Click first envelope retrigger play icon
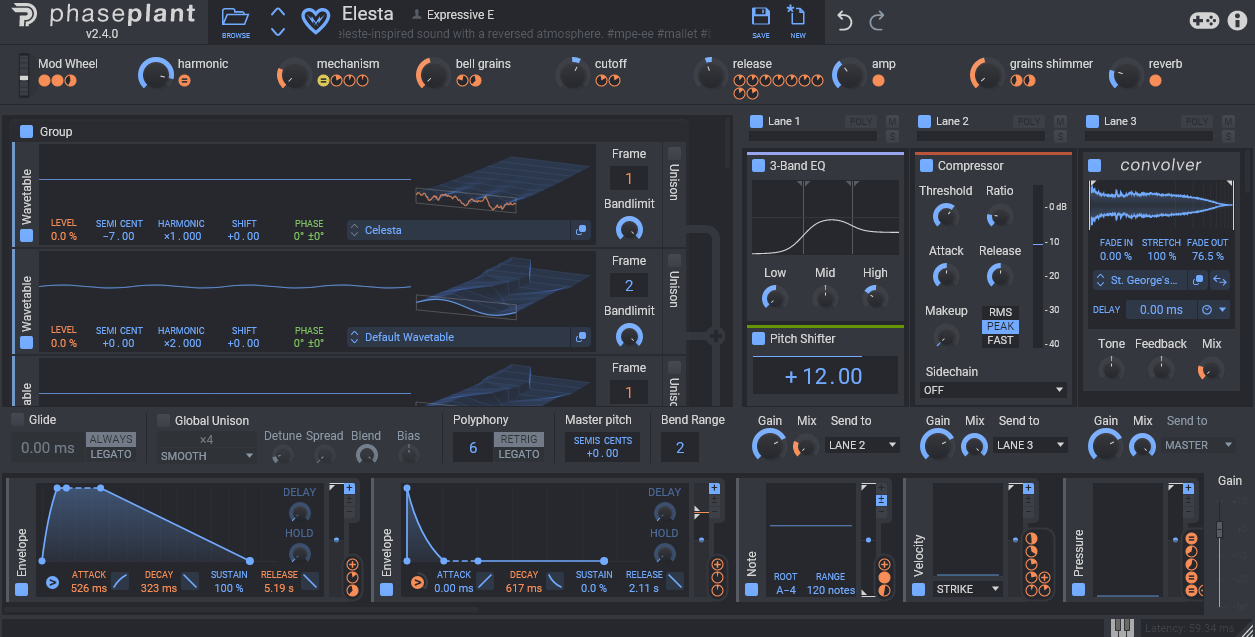1255x637 pixels. pyautogui.click(x=52, y=581)
